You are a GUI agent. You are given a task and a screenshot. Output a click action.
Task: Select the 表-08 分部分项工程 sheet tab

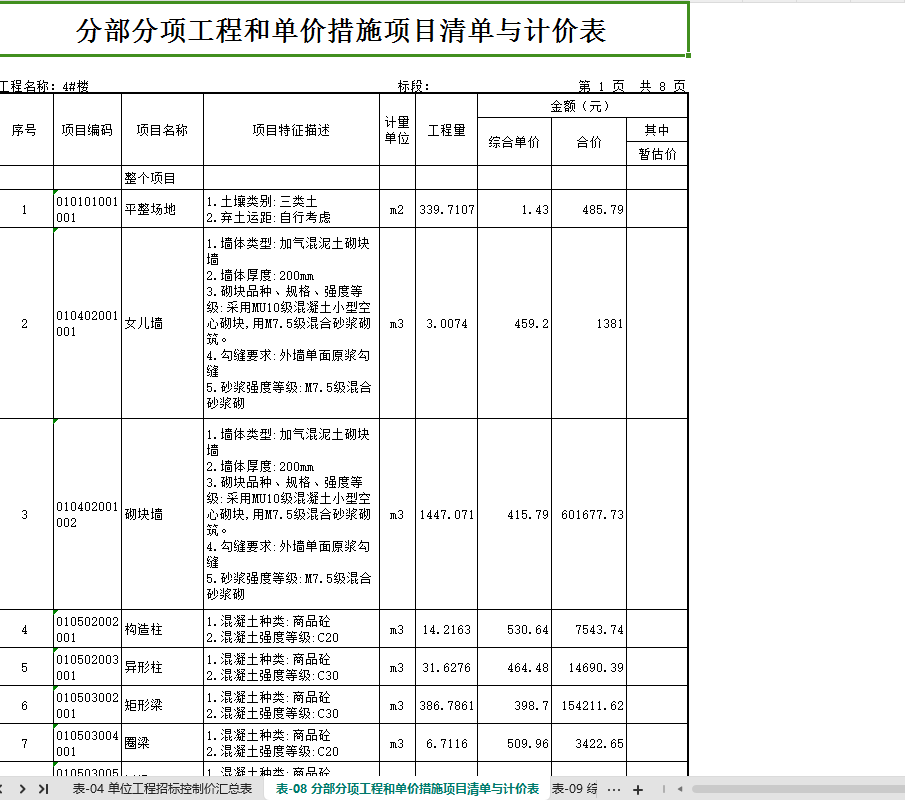click(x=407, y=788)
